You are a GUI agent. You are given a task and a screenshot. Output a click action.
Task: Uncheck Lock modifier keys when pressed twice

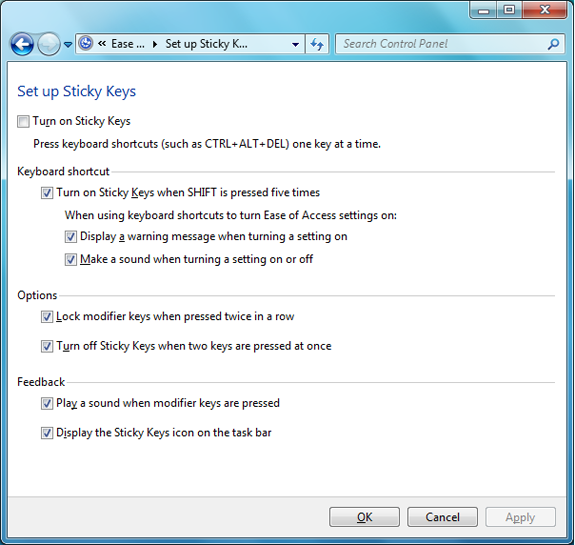point(47,317)
